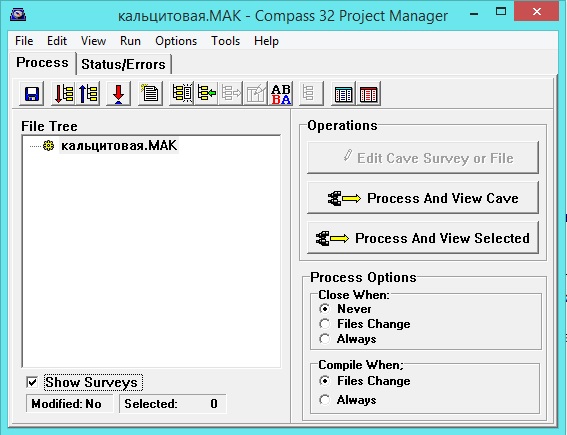
Task: Open the Run menu
Action: 130,41
